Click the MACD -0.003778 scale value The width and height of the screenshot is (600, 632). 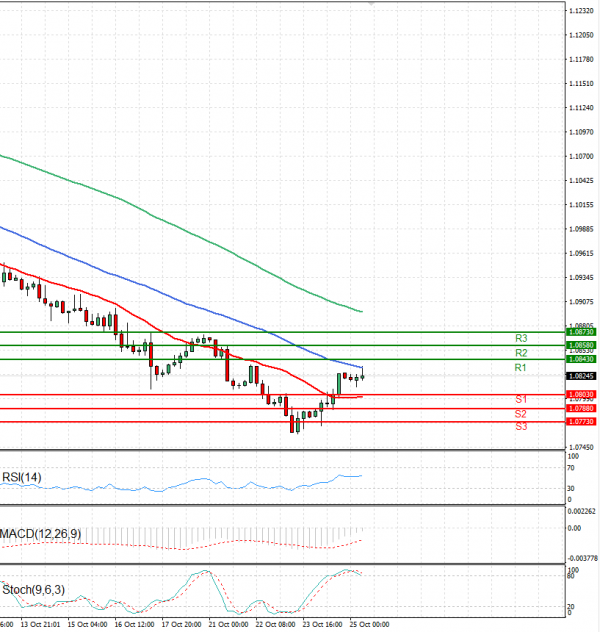(583, 558)
